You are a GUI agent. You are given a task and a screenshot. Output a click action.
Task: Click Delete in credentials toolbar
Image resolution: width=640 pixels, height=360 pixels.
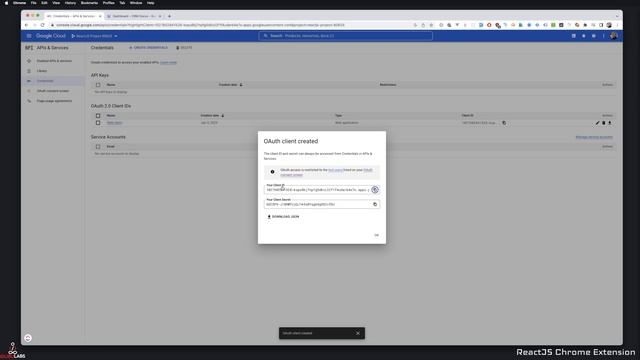coord(184,48)
